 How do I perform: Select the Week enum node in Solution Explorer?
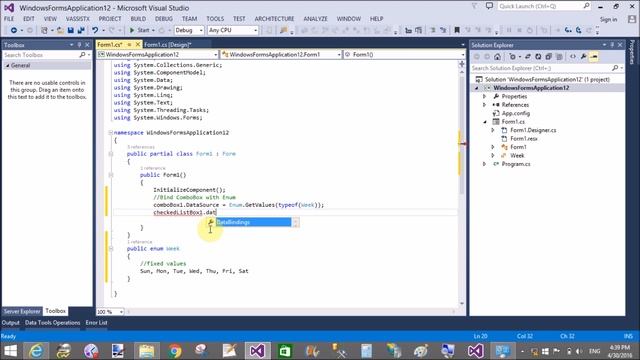tap(517, 156)
